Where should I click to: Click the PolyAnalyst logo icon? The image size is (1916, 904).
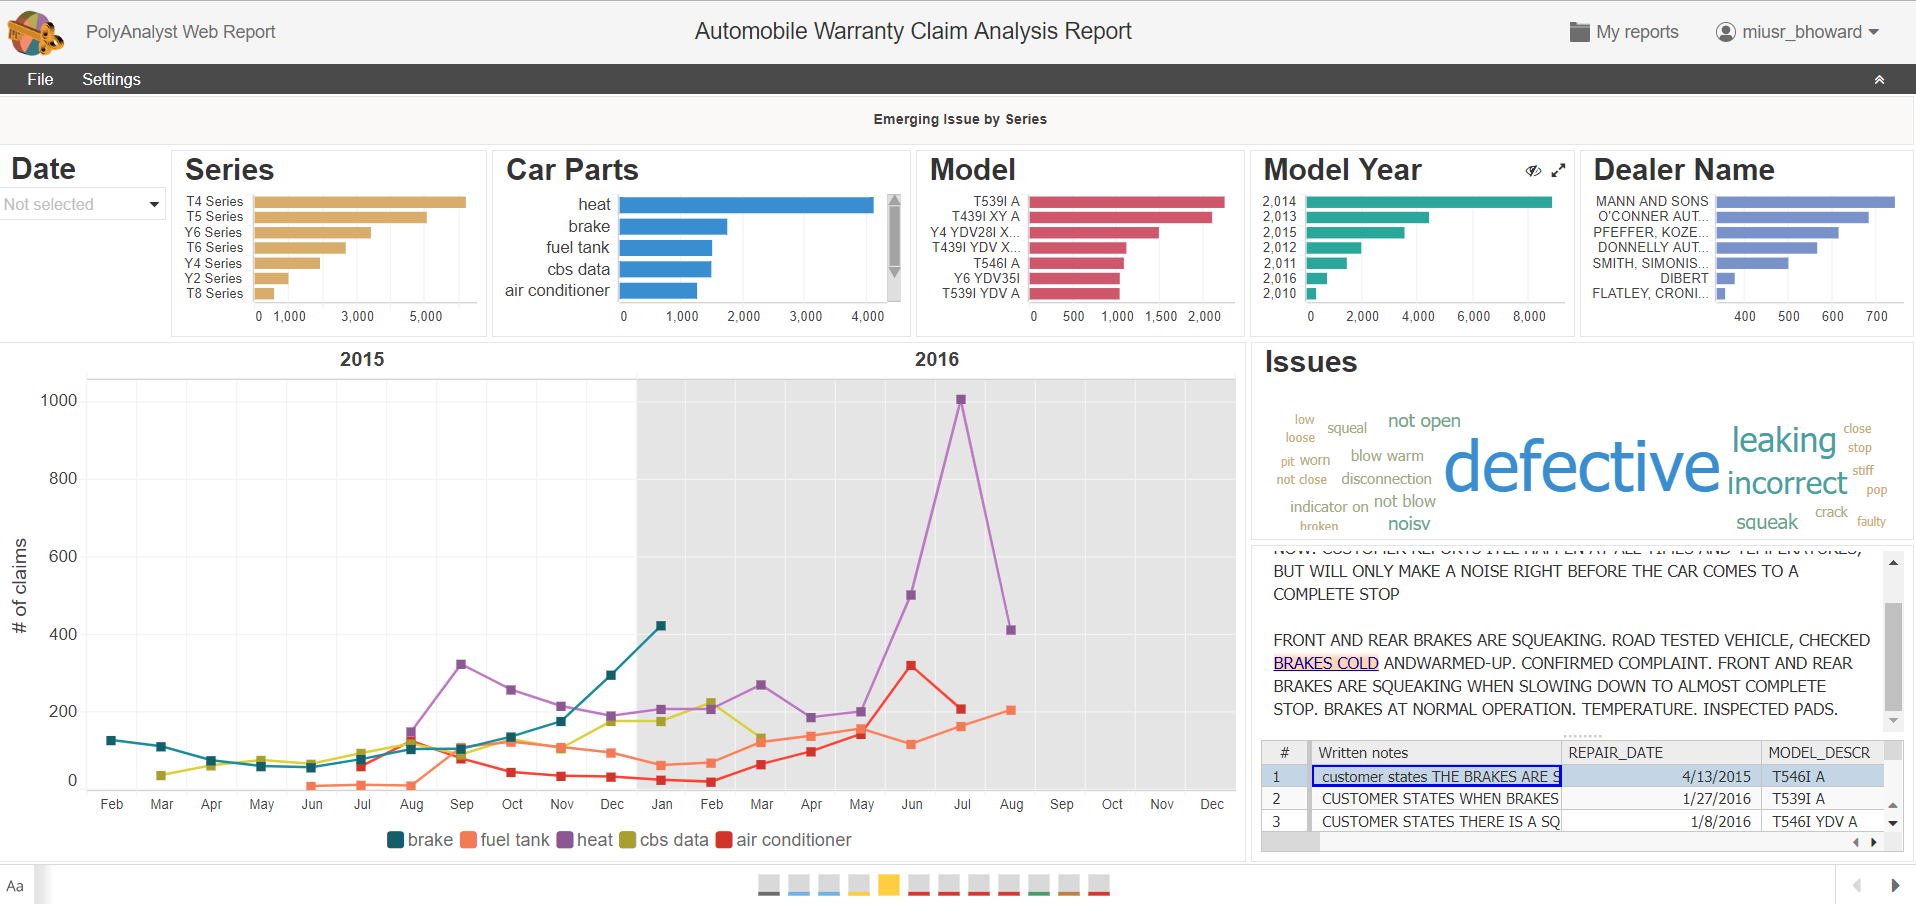point(36,32)
